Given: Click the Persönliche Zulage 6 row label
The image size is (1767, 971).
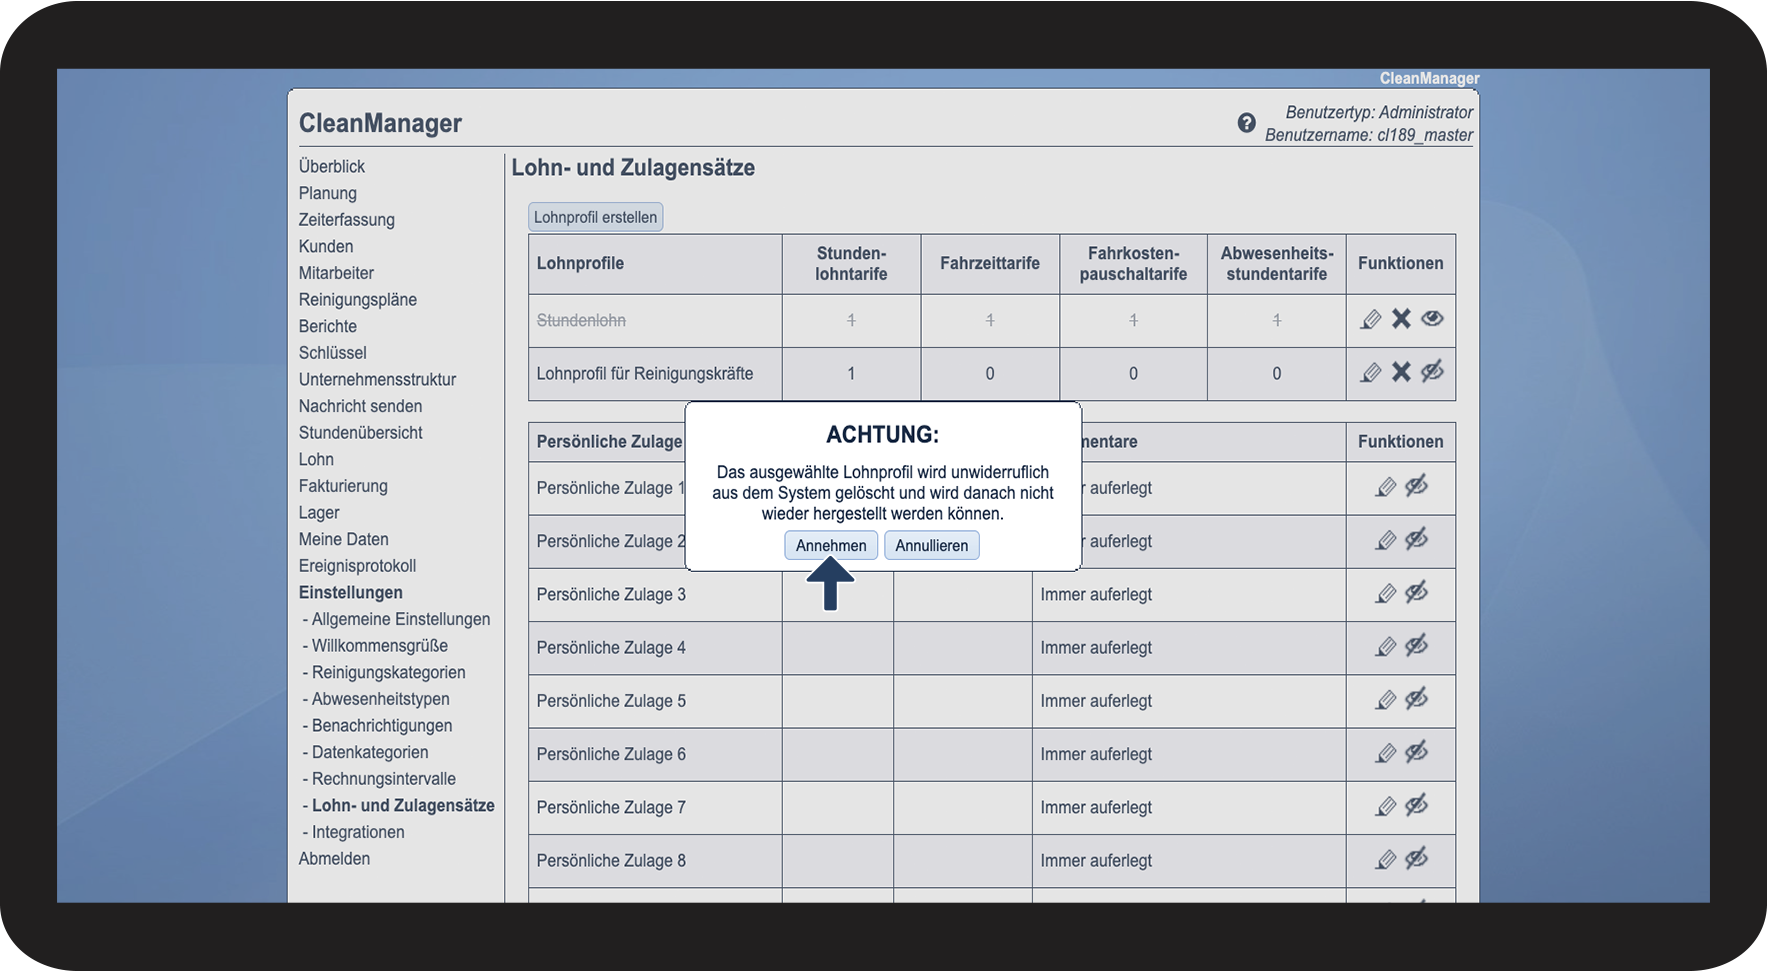Looking at the screenshot, I should [x=611, y=754].
